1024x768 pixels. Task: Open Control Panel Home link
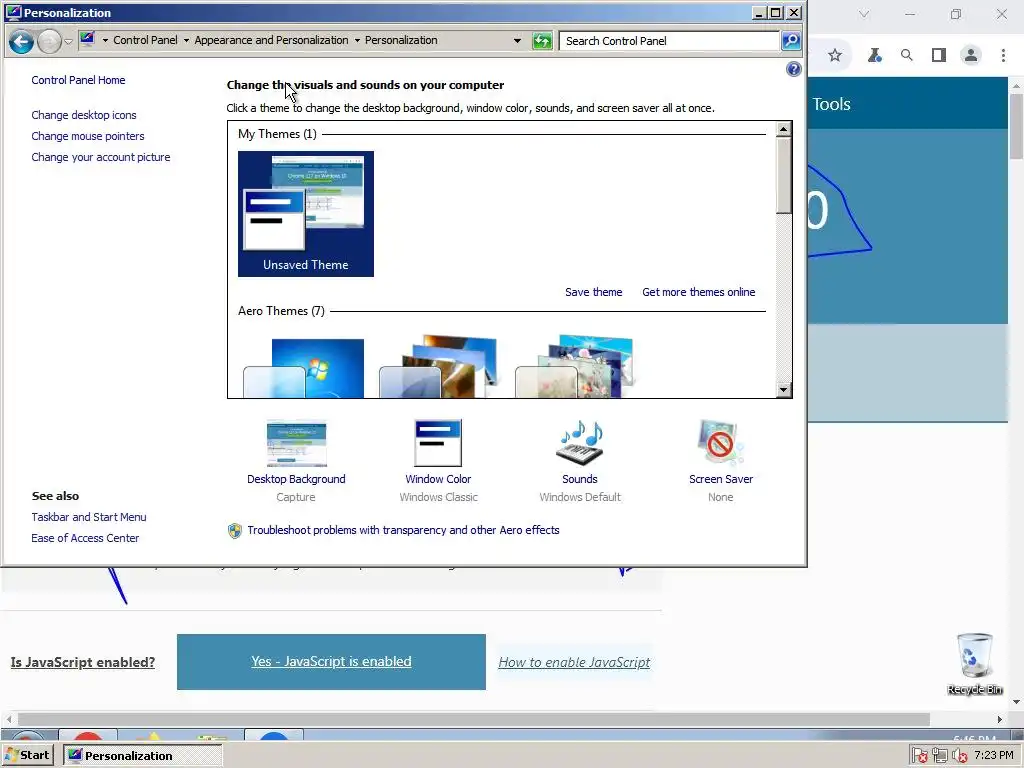click(78, 80)
